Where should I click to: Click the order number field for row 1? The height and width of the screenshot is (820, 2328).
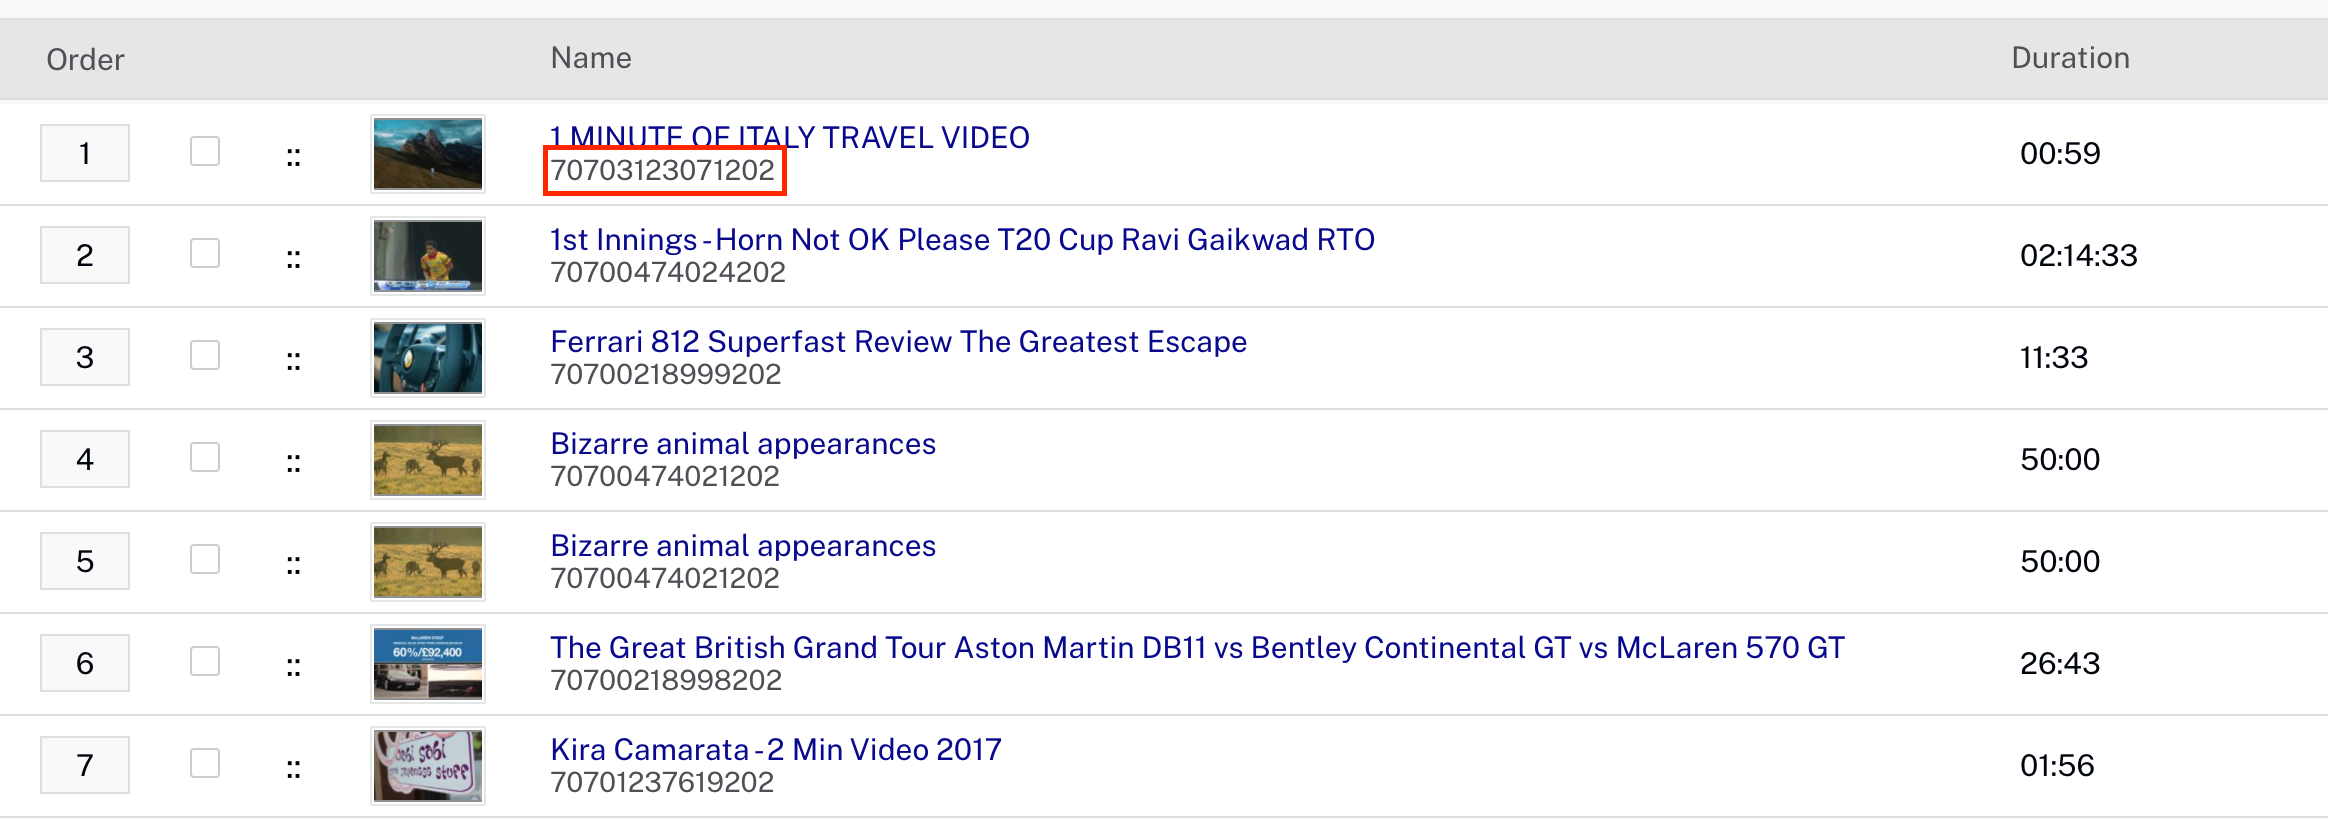click(85, 153)
